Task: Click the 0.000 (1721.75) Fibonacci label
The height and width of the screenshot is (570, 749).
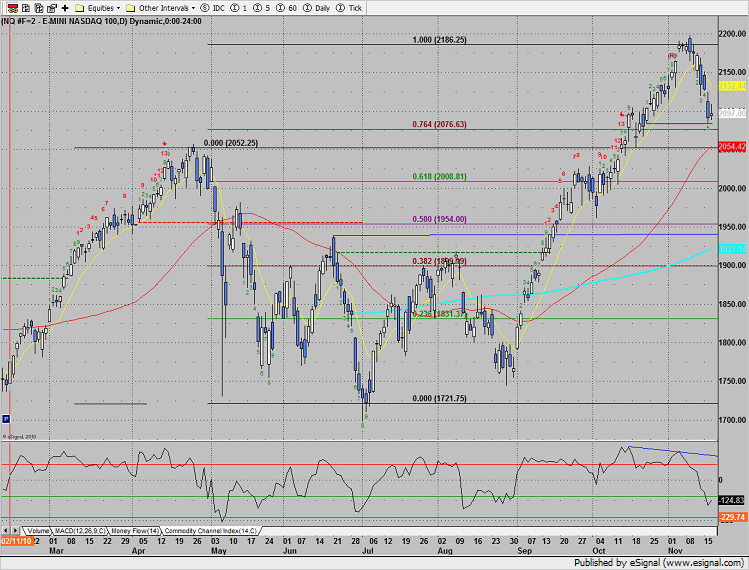Action: pos(439,398)
